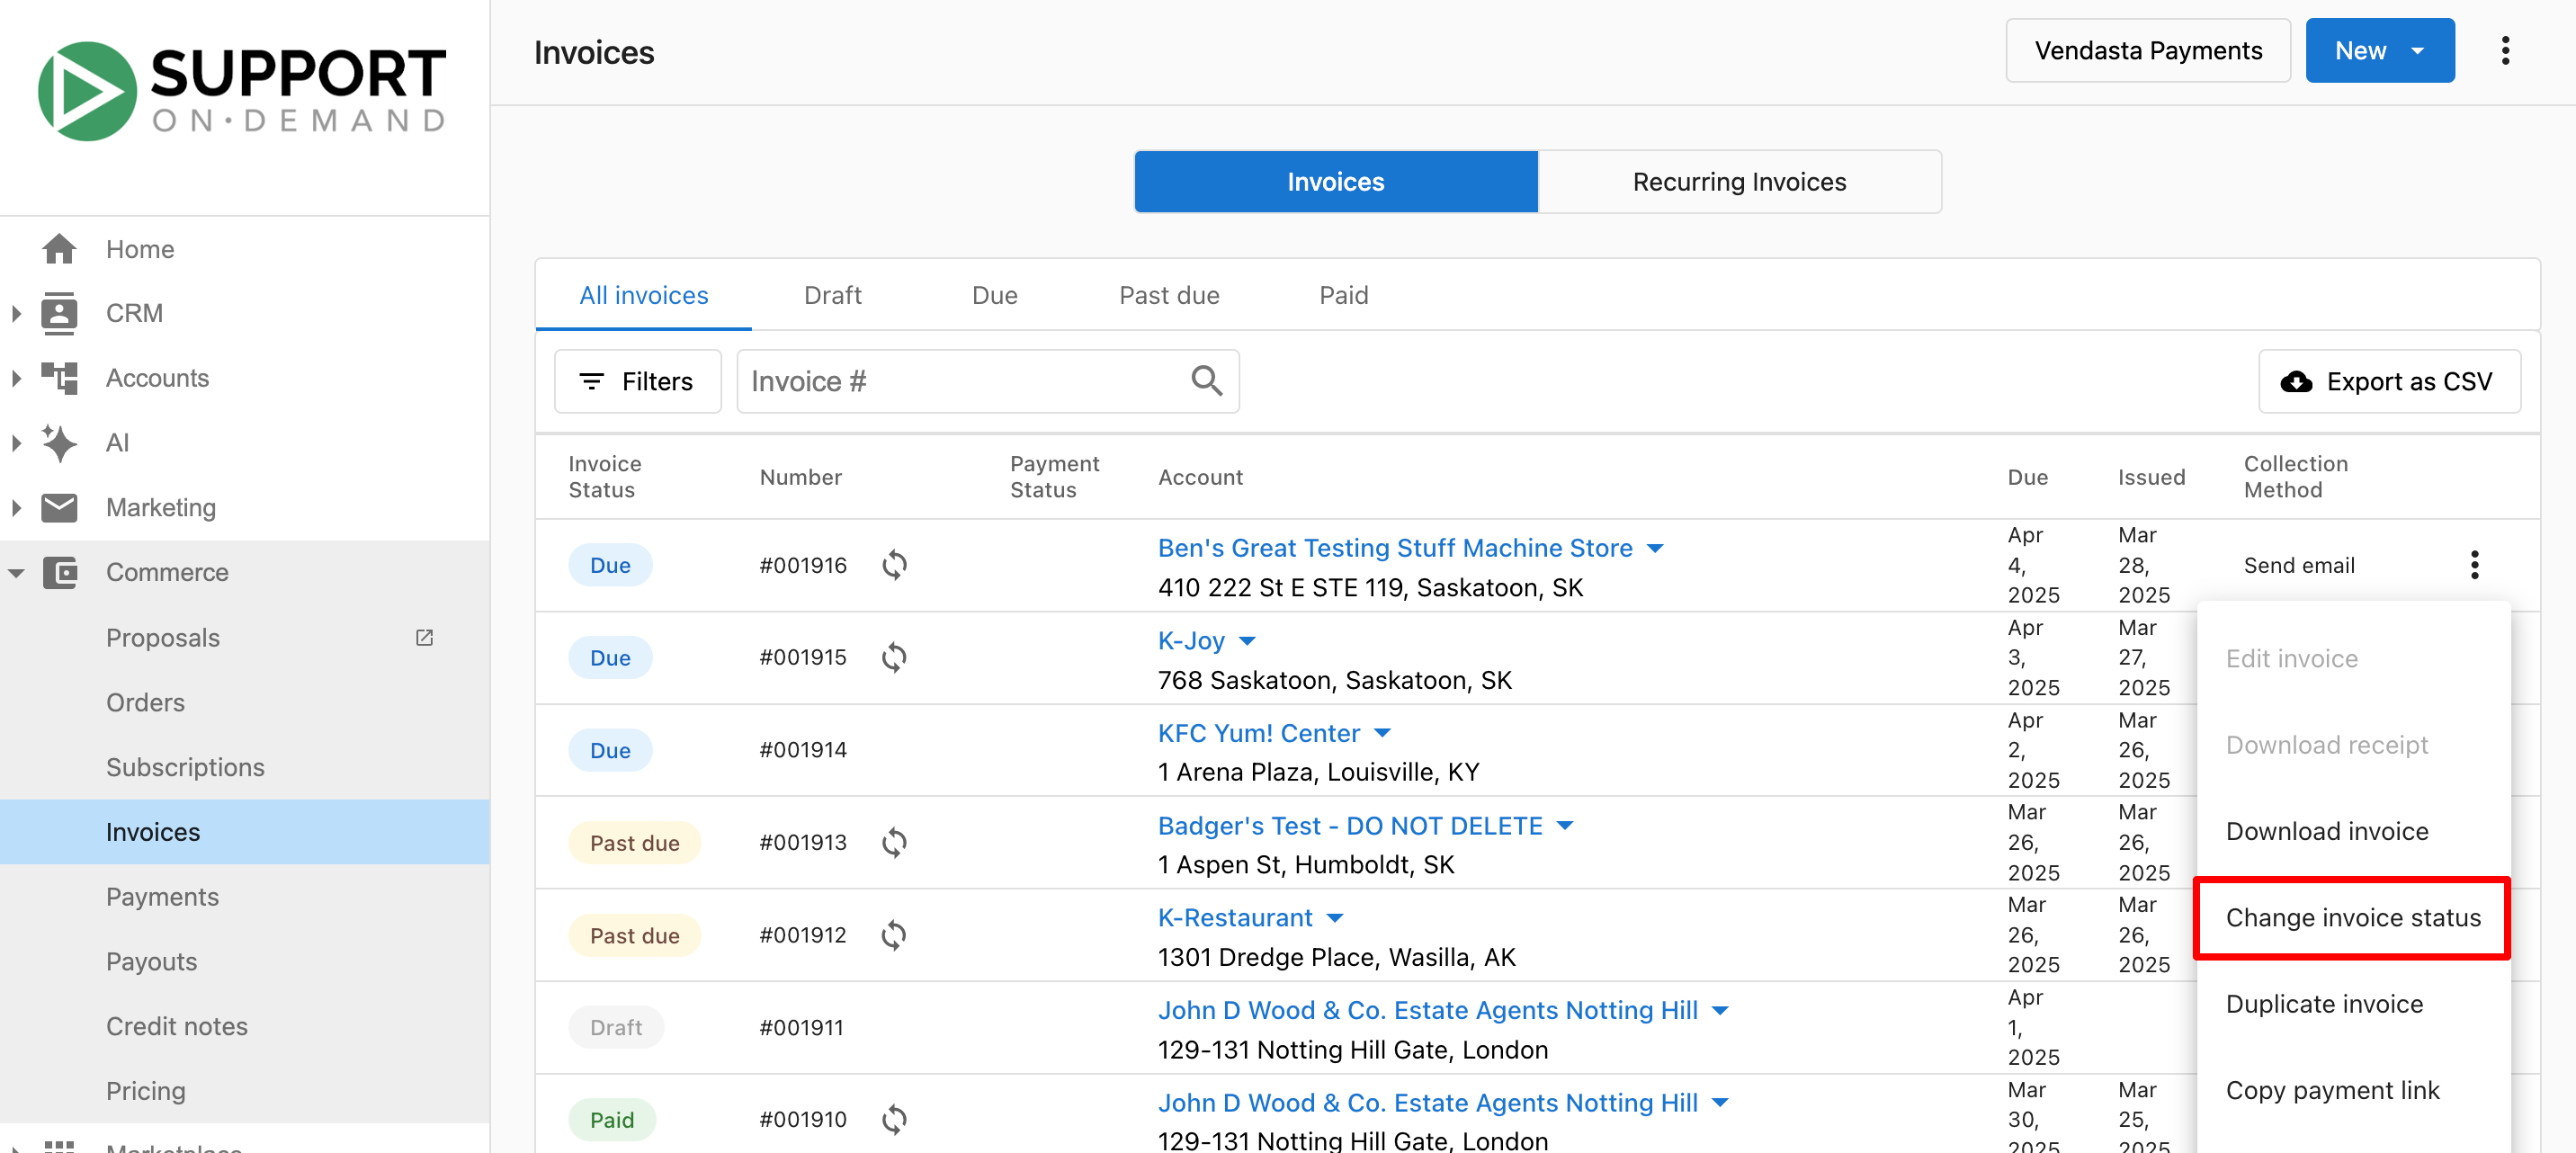Click the Past due badge for #001913

[x=634, y=843]
